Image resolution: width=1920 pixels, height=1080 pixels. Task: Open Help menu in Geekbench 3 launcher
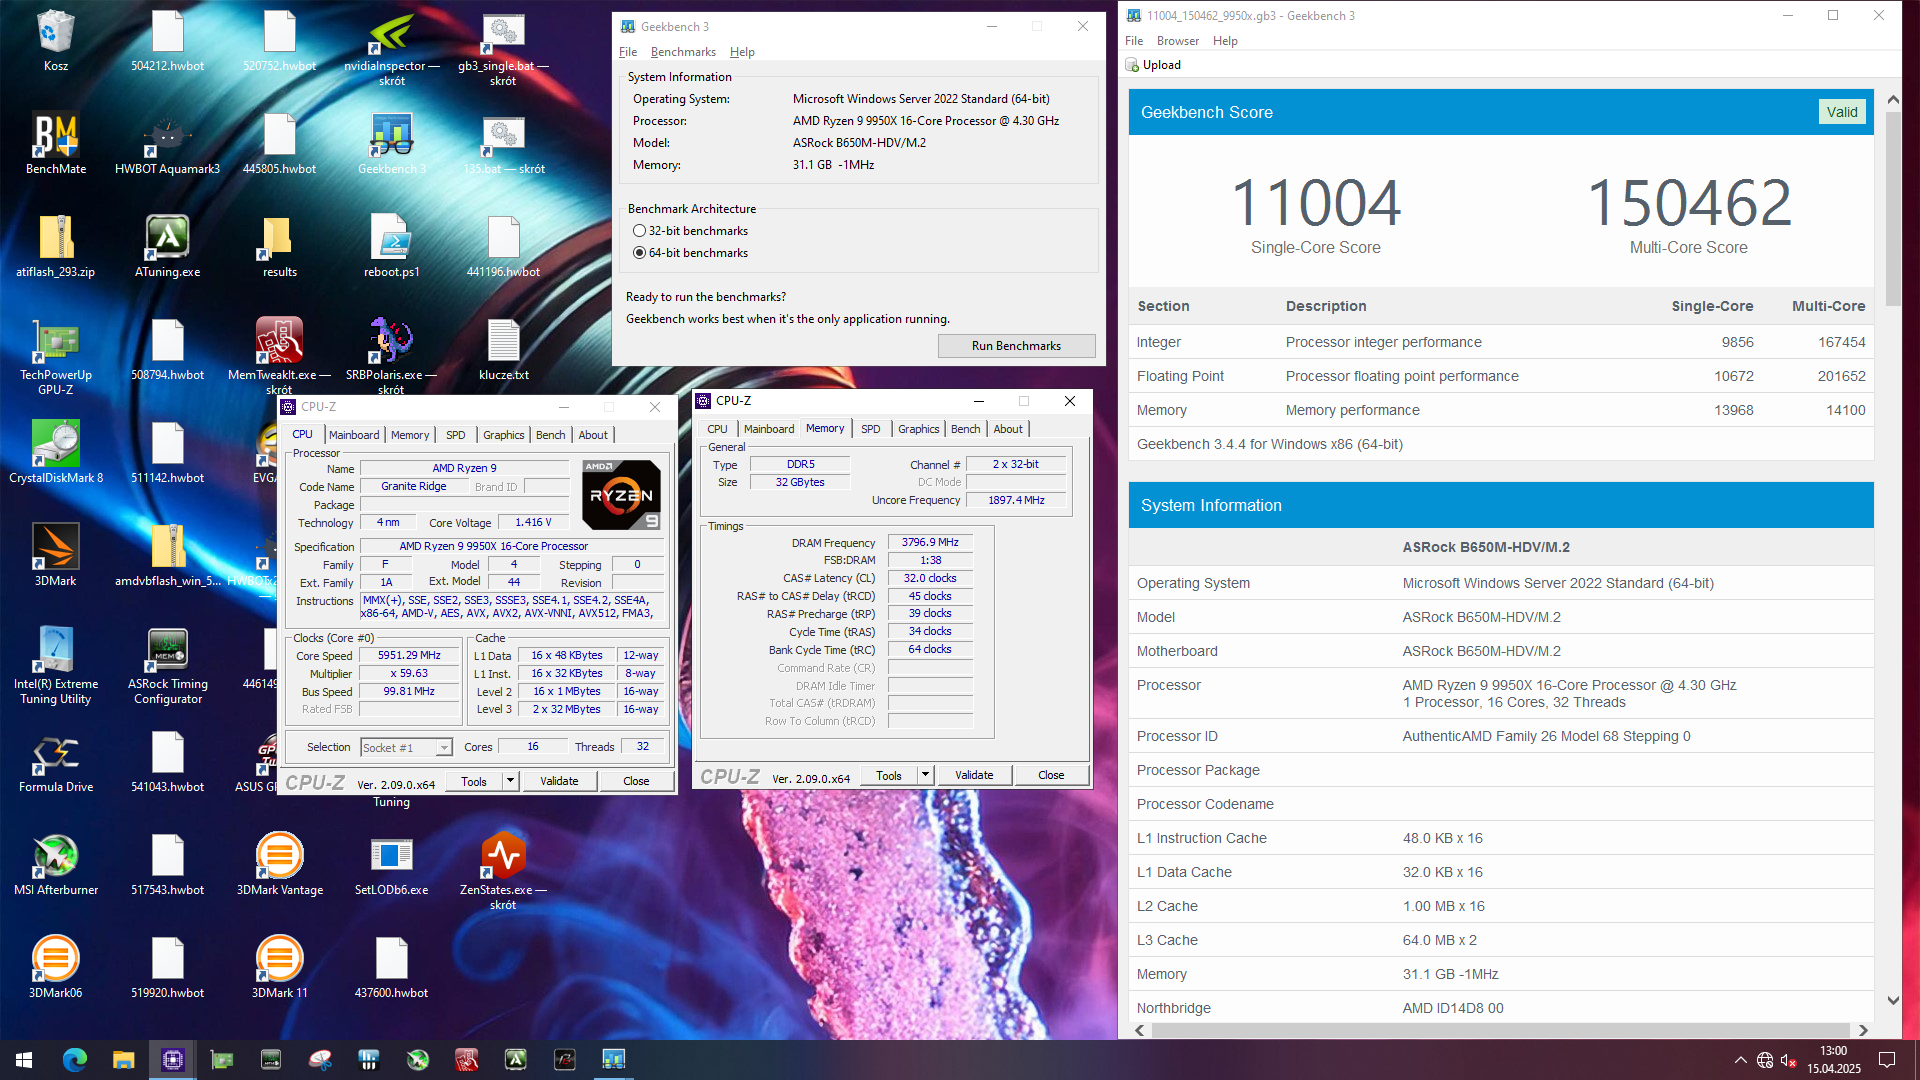click(x=742, y=52)
